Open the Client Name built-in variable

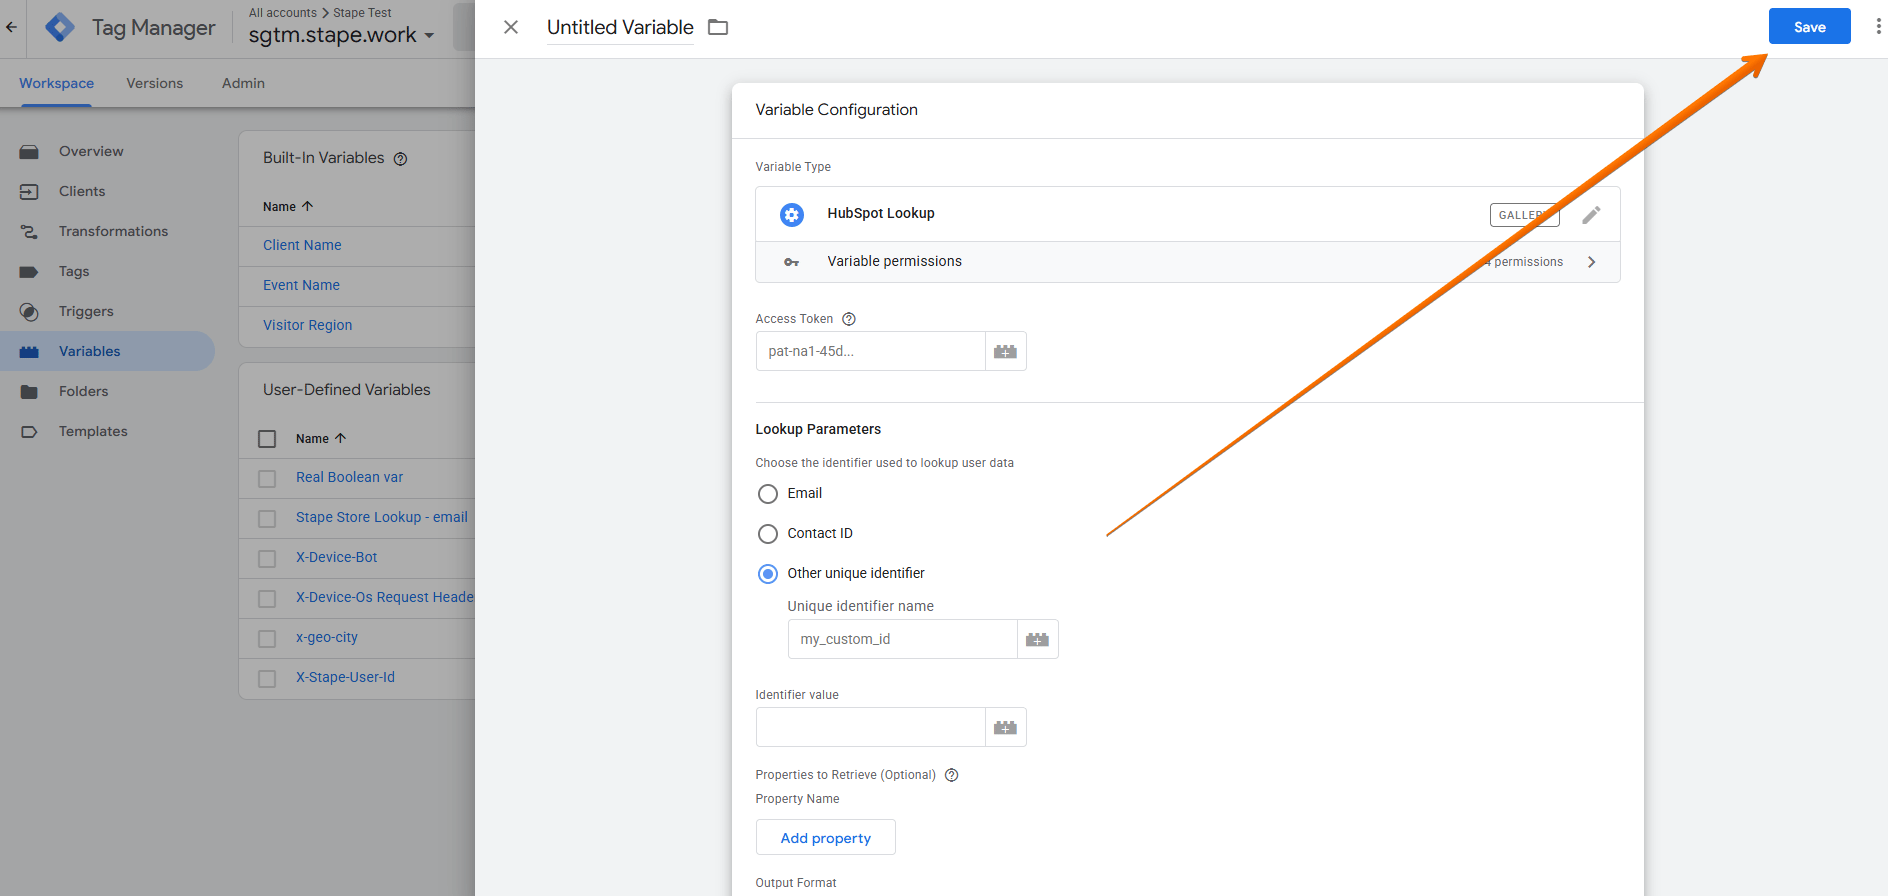tap(302, 246)
